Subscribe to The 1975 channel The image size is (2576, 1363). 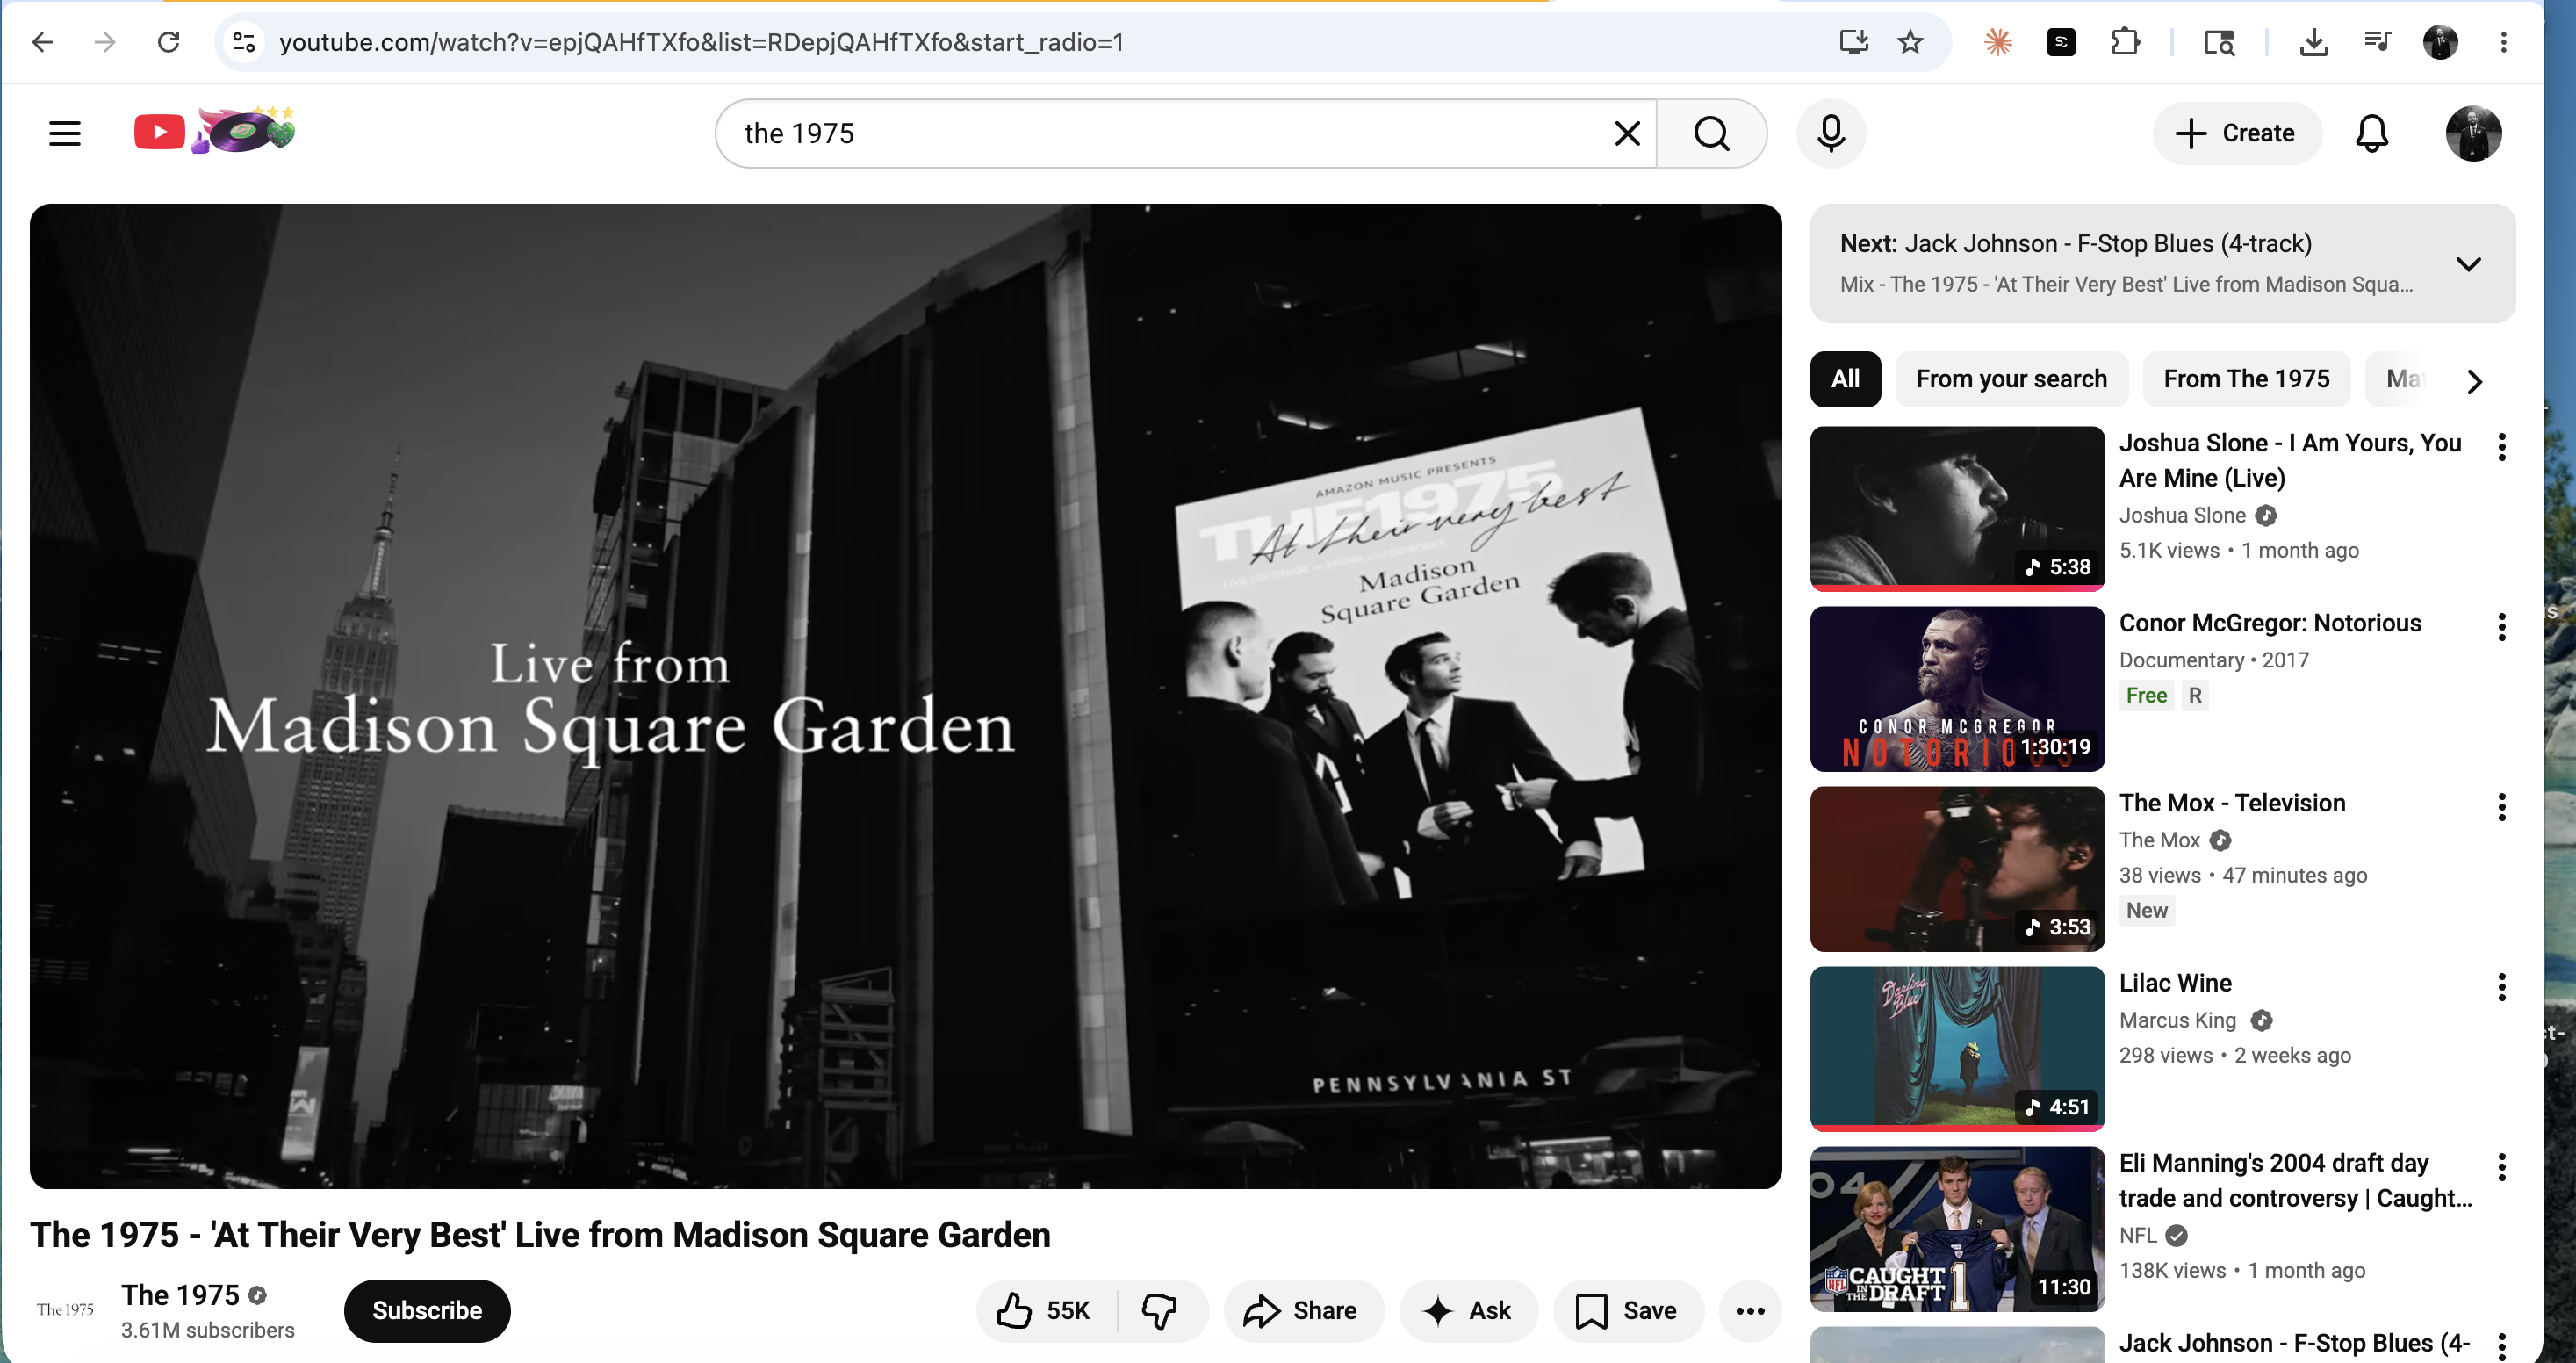click(427, 1310)
